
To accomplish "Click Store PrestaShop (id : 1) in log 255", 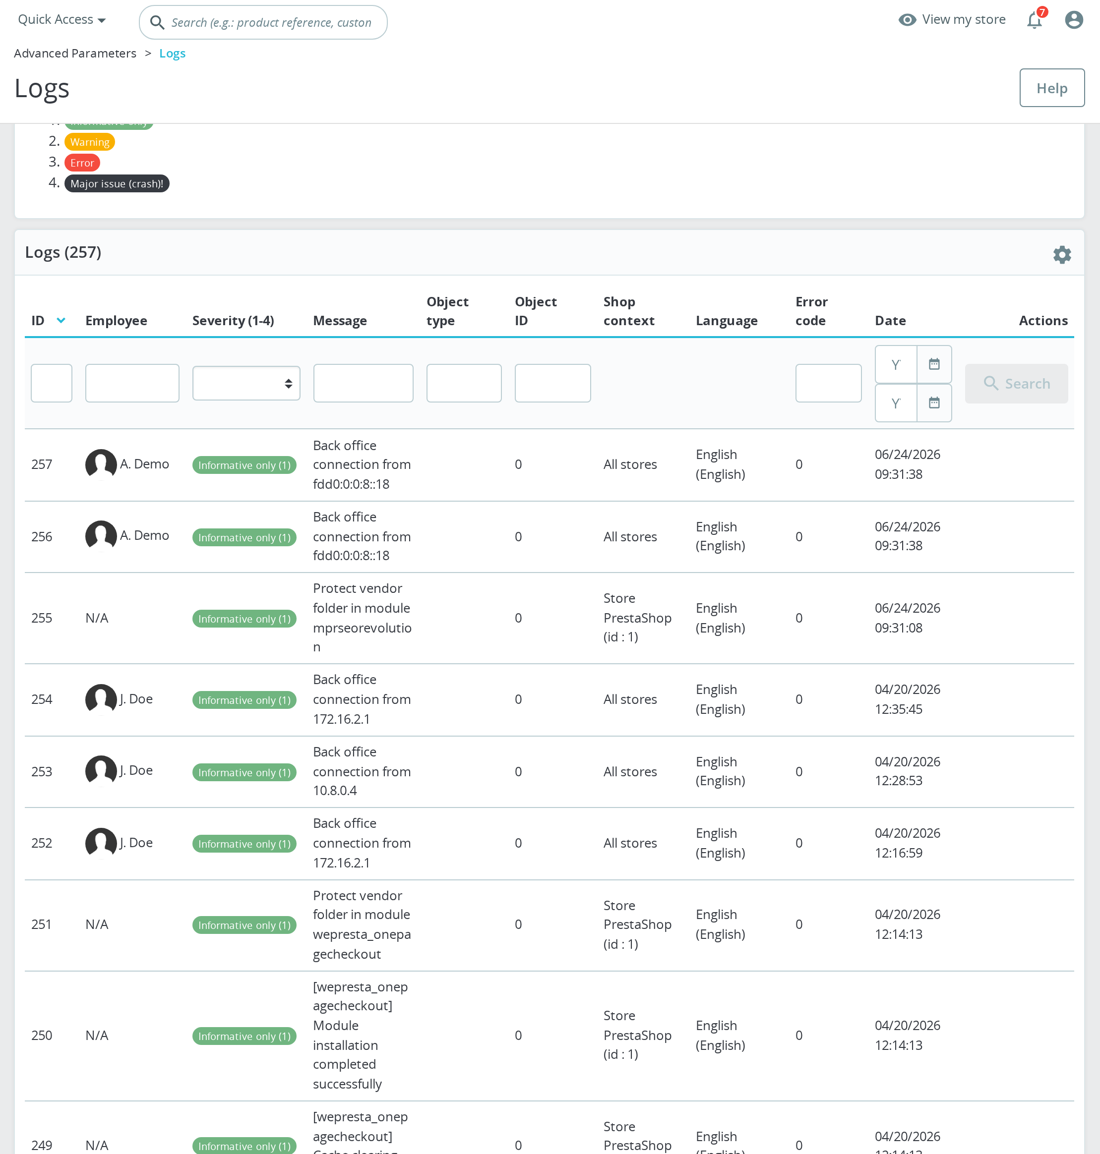I will [x=637, y=618].
